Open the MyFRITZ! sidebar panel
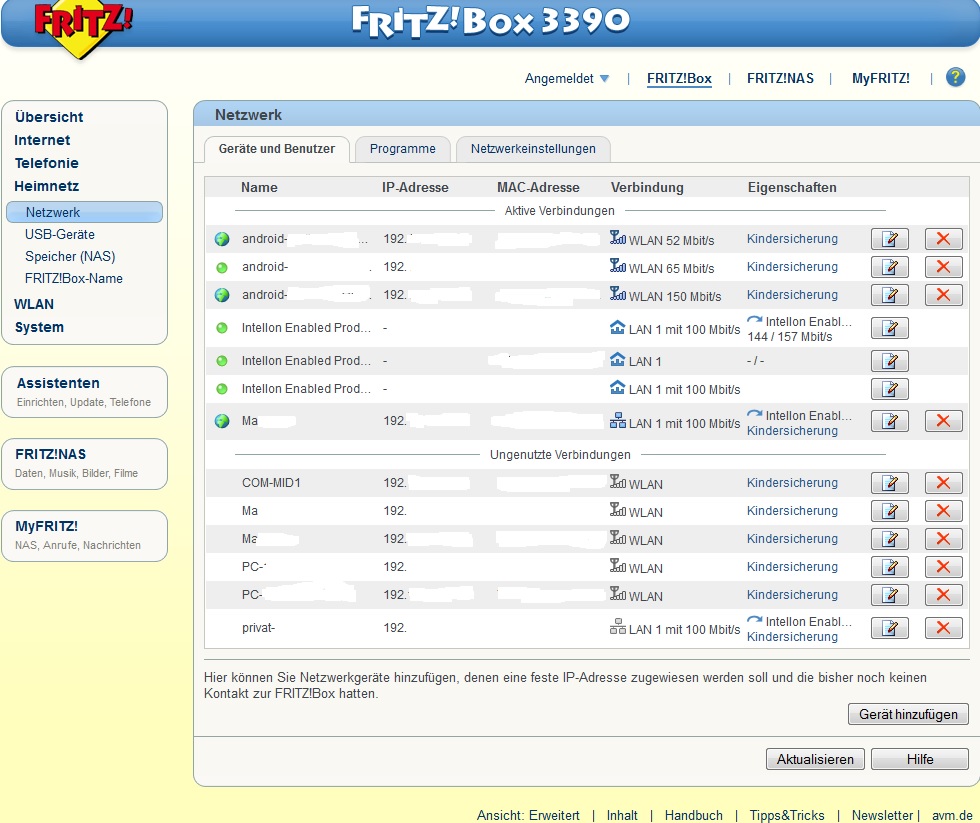The image size is (980, 823). point(84,536)
